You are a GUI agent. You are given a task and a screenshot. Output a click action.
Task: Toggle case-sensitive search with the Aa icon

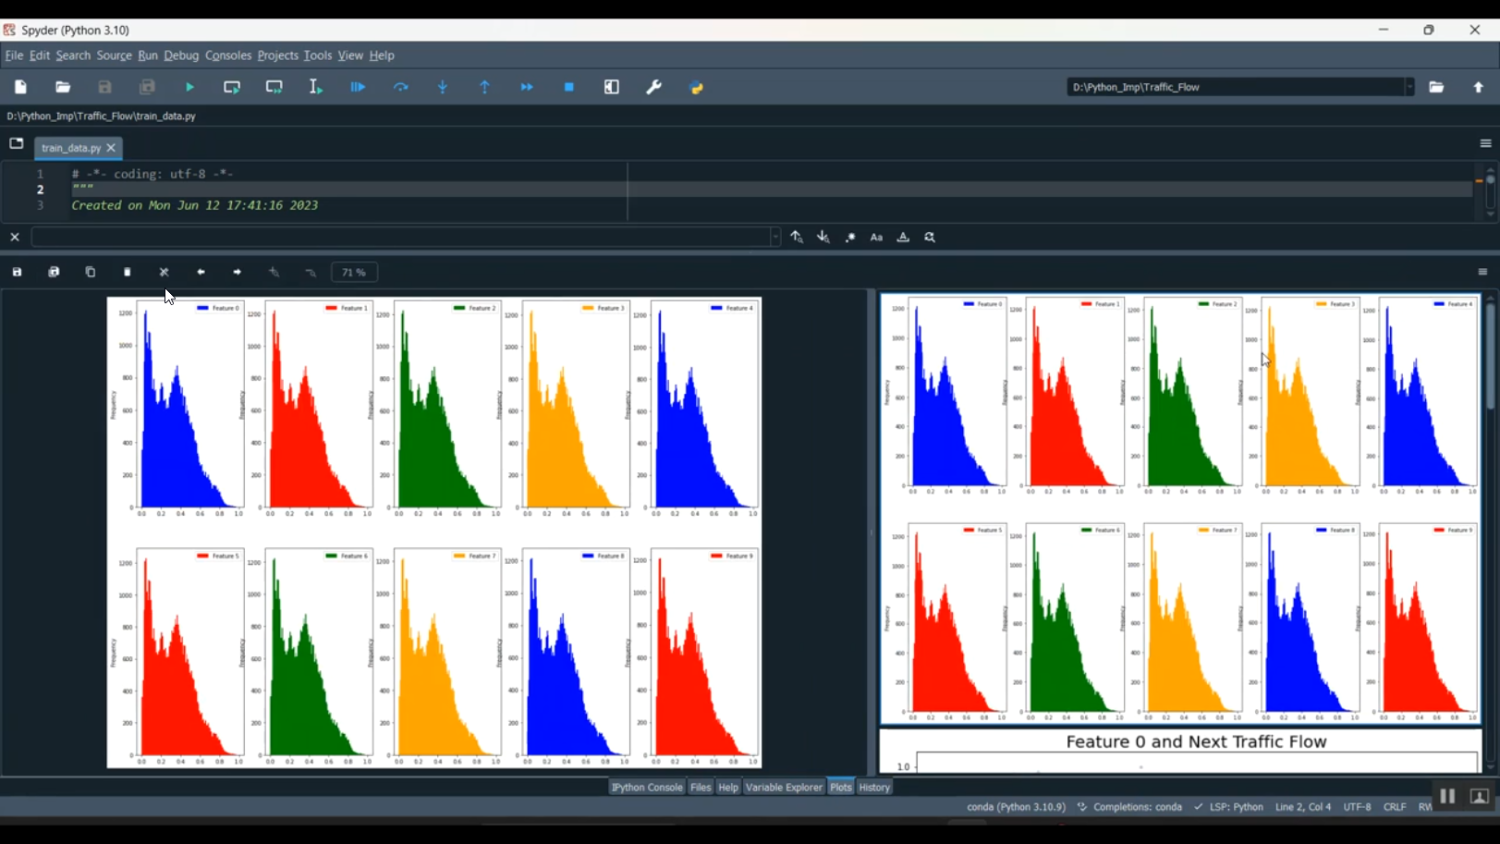pyautogui.click(x=876, y=237)
